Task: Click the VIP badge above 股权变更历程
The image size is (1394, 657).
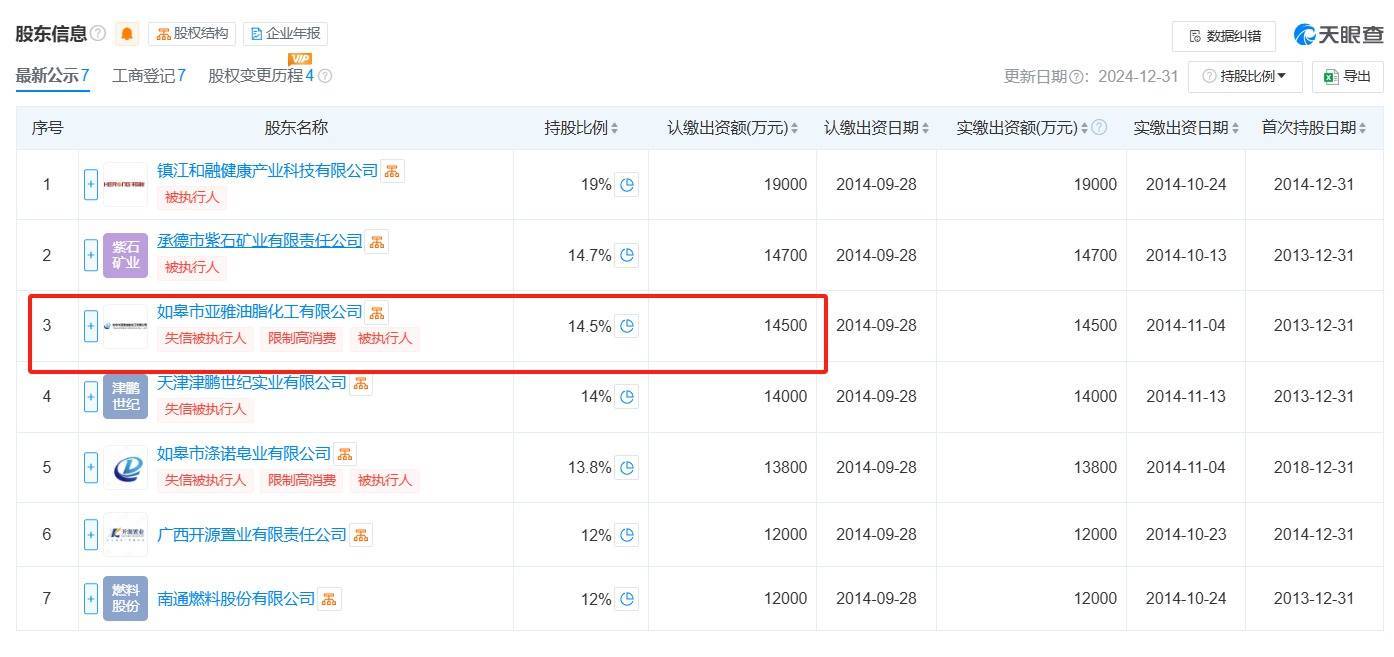Action: [x=299, y=58]
